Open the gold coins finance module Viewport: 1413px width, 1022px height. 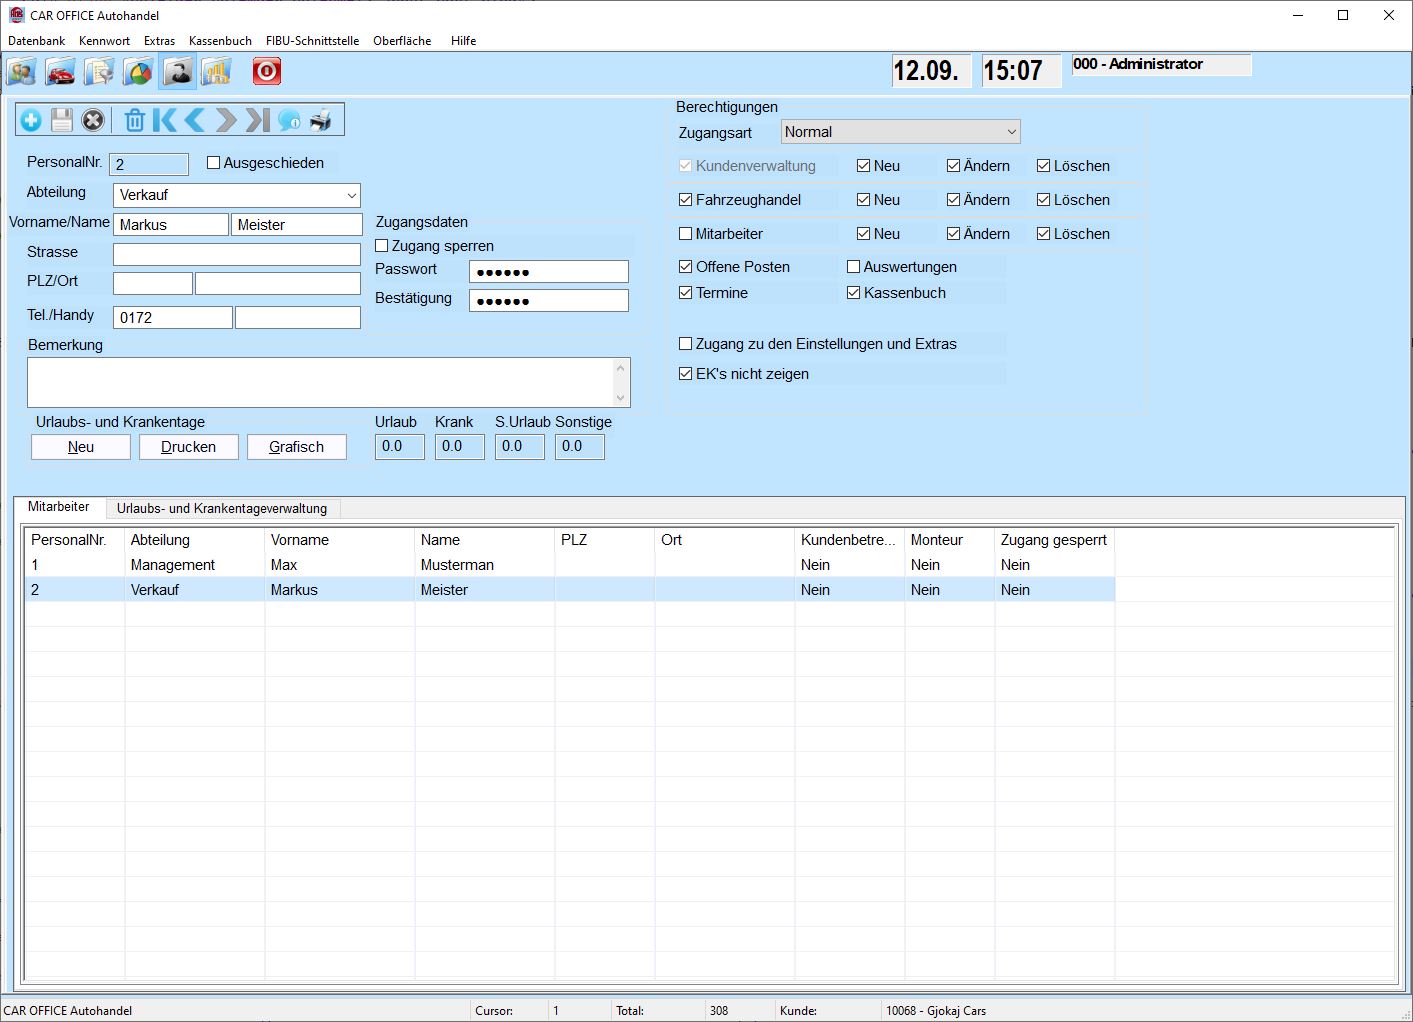tap(216, 72)
